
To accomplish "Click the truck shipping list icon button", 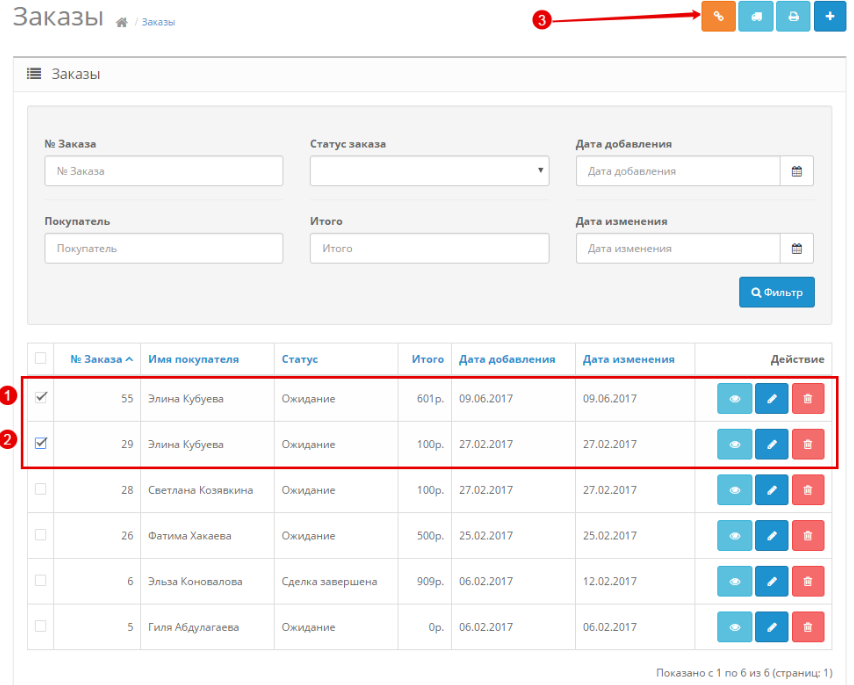I will click(755, 17).
